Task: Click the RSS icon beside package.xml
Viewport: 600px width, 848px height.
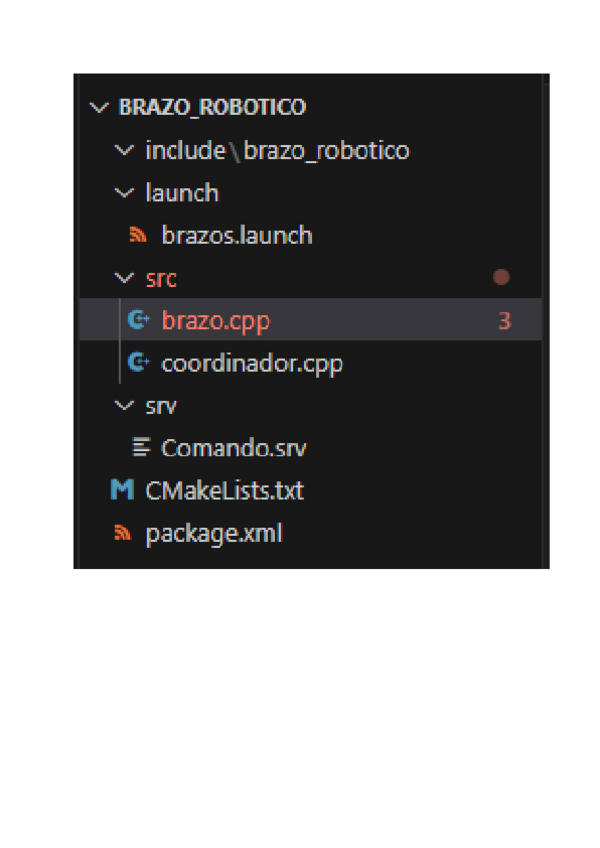Action: [x=122, y=534]
